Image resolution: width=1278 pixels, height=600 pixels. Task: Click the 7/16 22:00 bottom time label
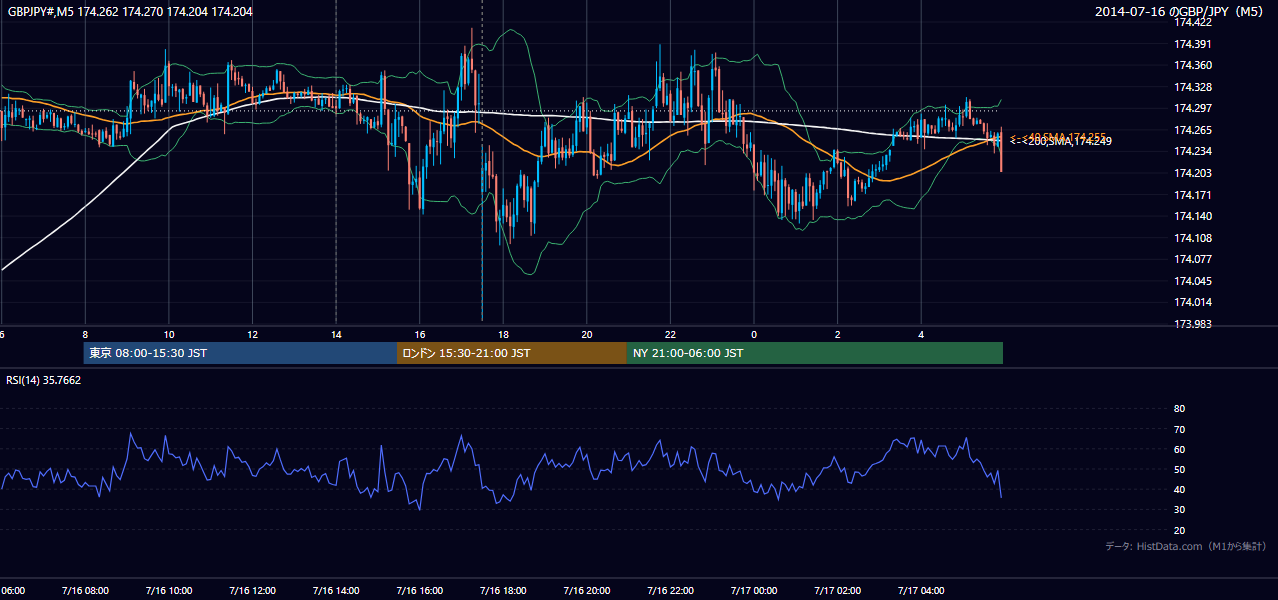coord(670,591)
